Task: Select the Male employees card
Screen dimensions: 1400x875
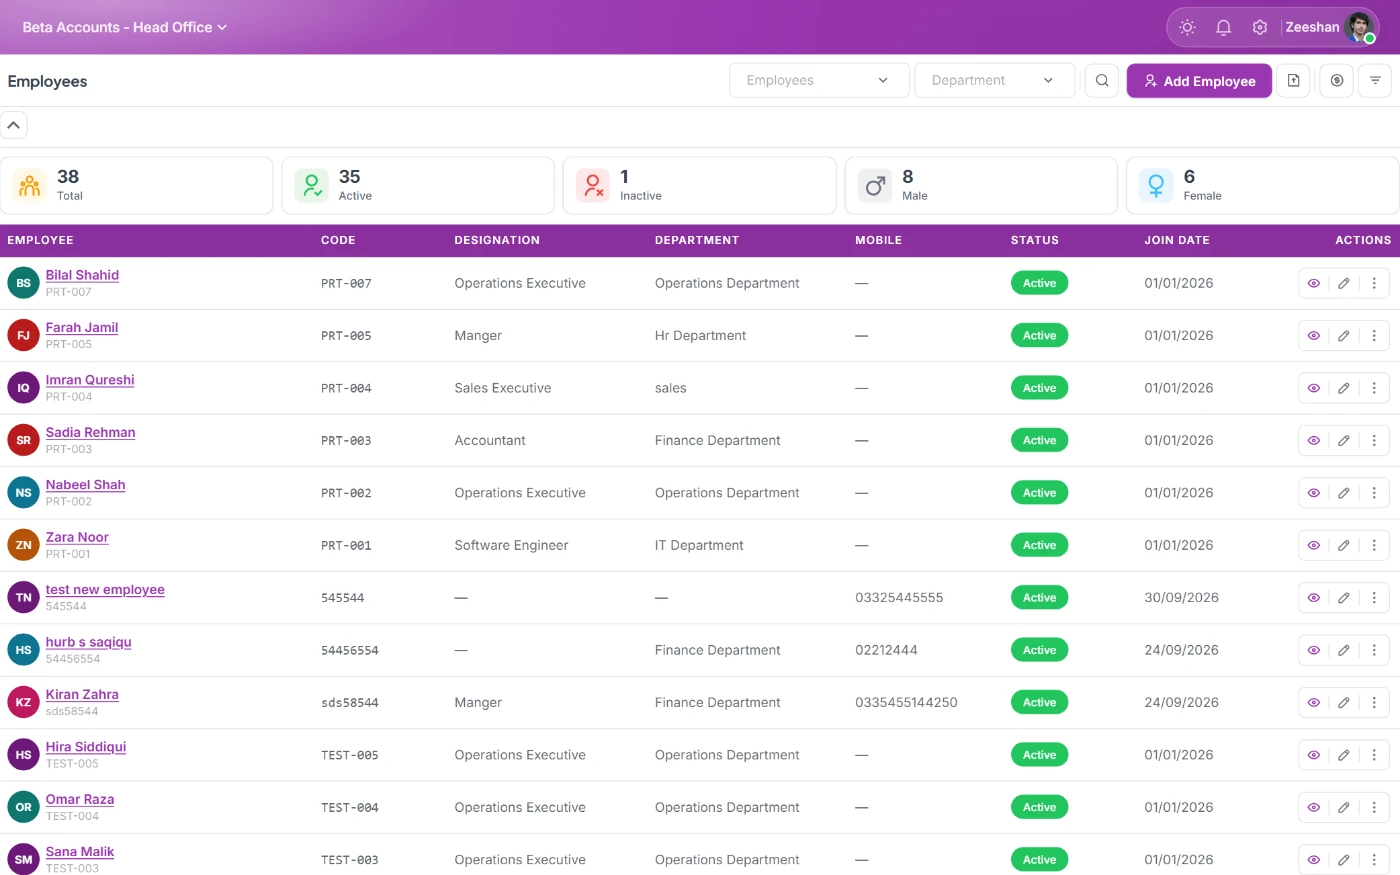Action: click(x=981, y=185)
